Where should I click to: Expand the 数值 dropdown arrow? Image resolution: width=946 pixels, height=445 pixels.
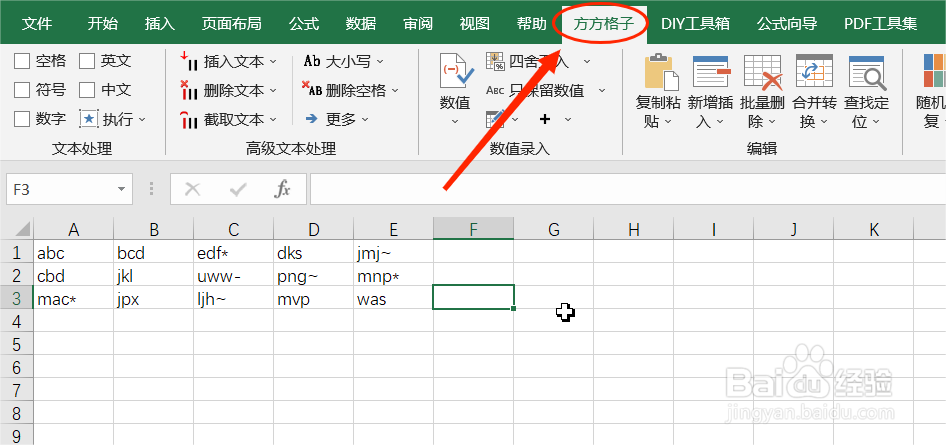pyautogui.click(x=455, y=121)
